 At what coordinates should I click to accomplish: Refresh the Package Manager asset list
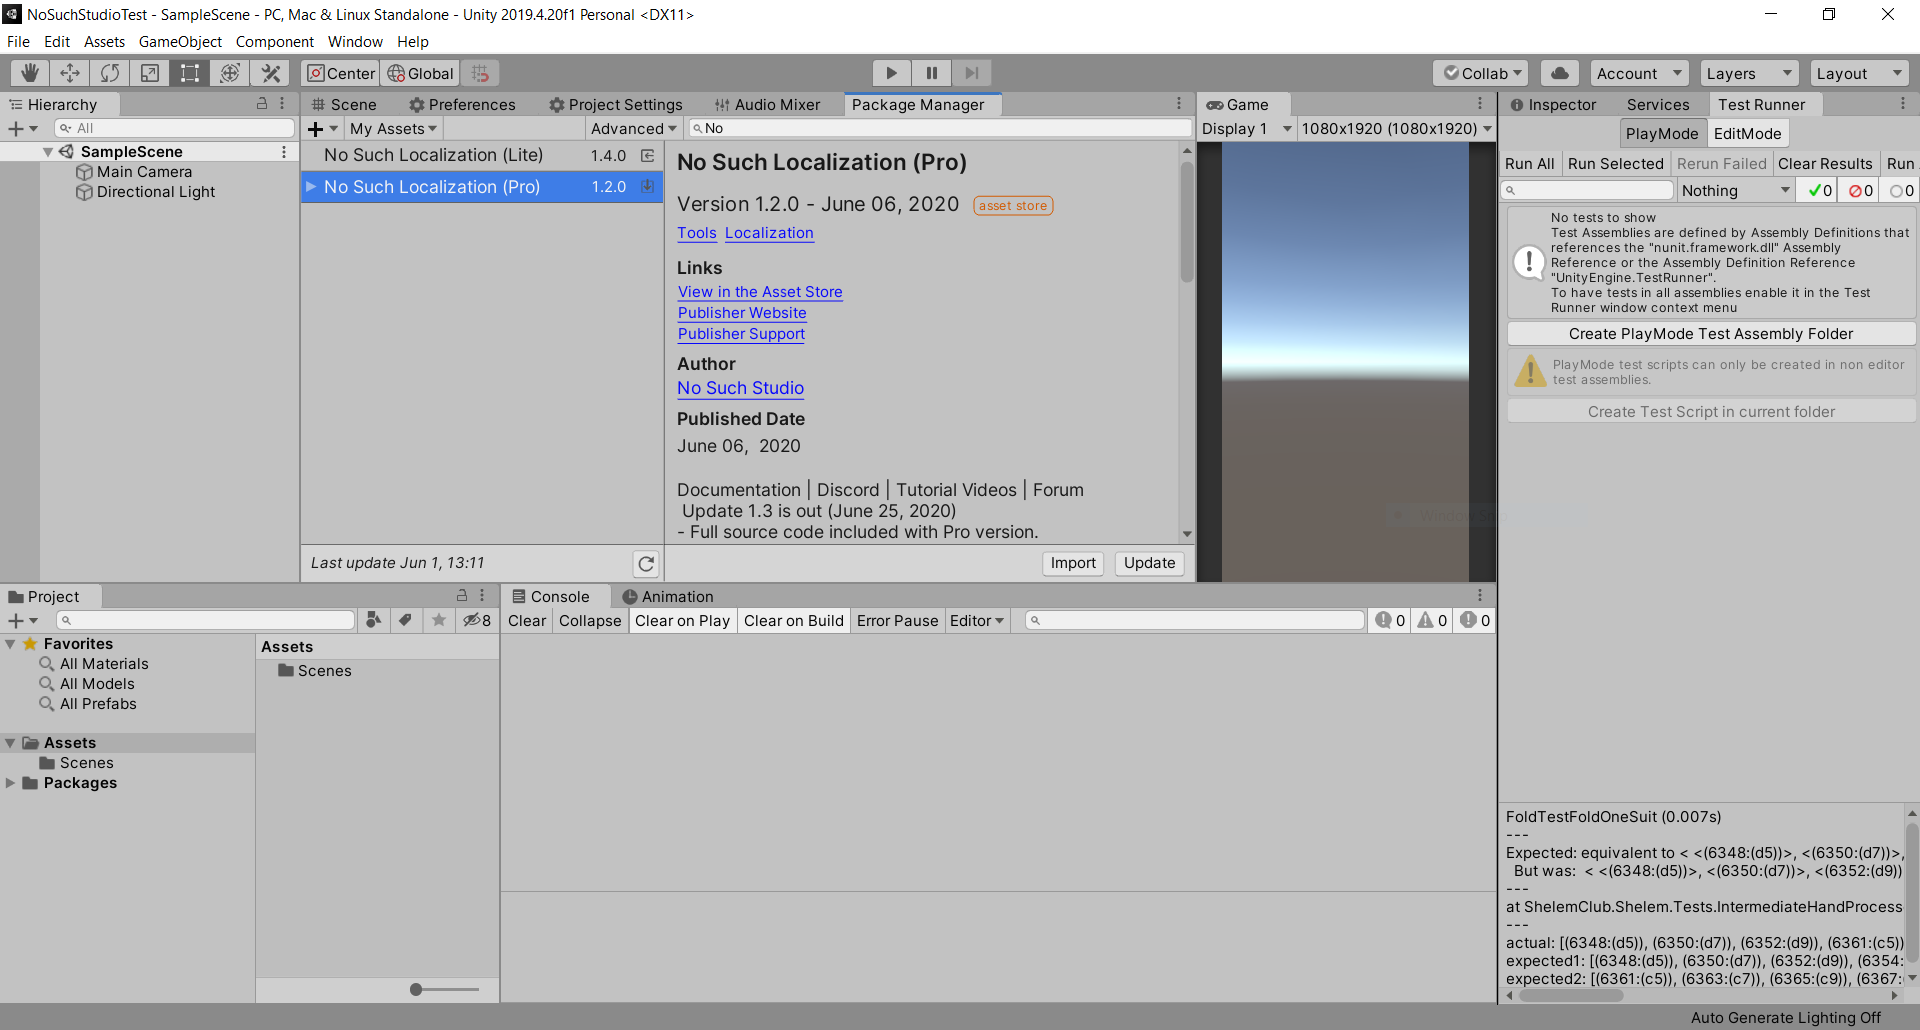click(x=646, y=563)
